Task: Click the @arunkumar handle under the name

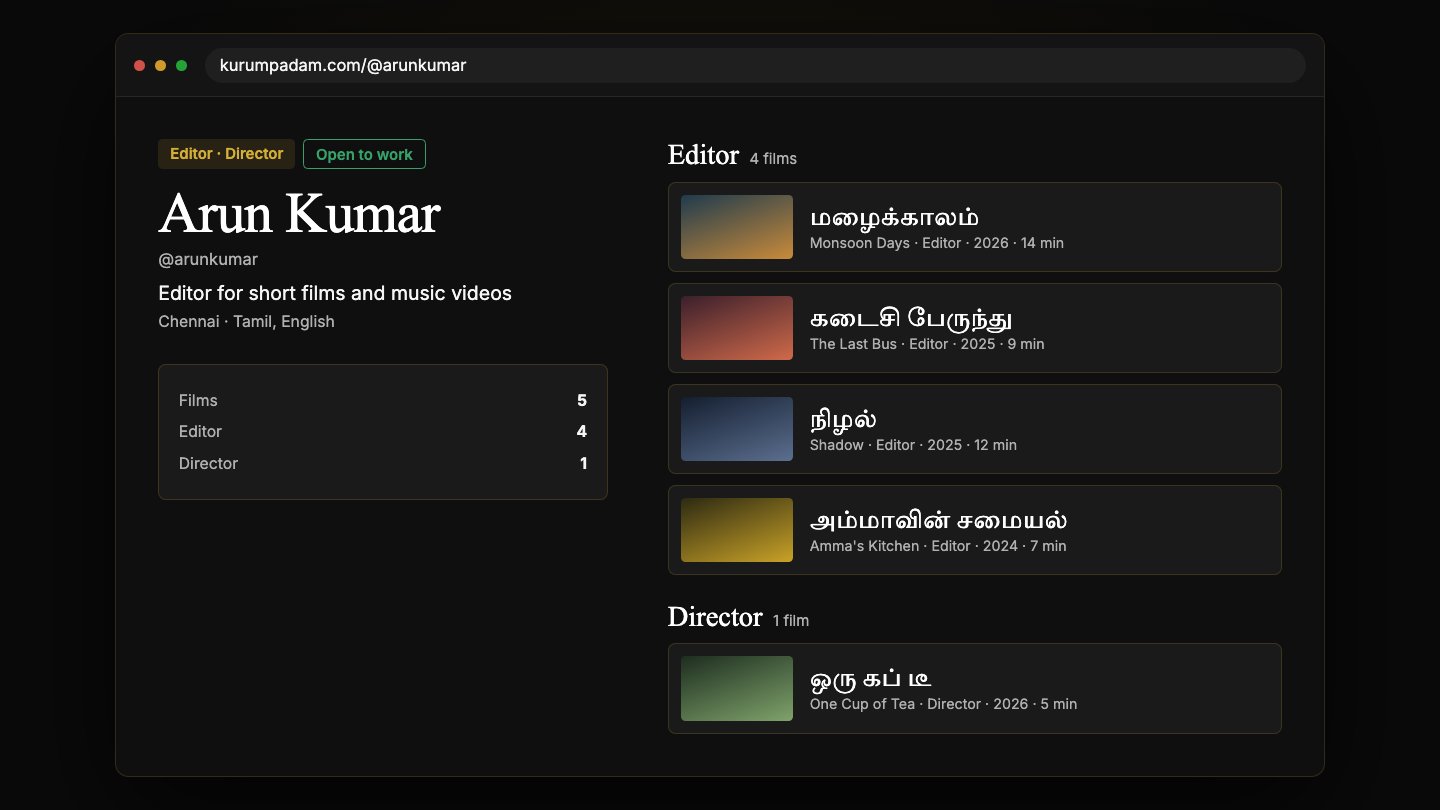Action: pyautogui.click(x=208, y=259)
